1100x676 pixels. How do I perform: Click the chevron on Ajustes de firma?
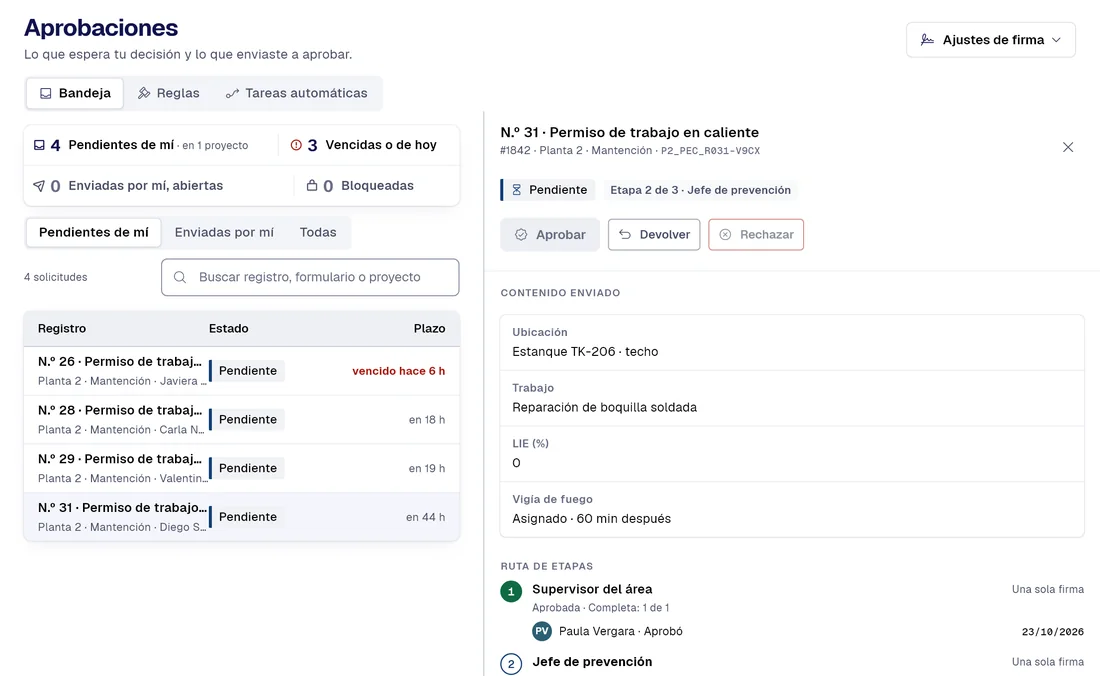pos(1056,40)
